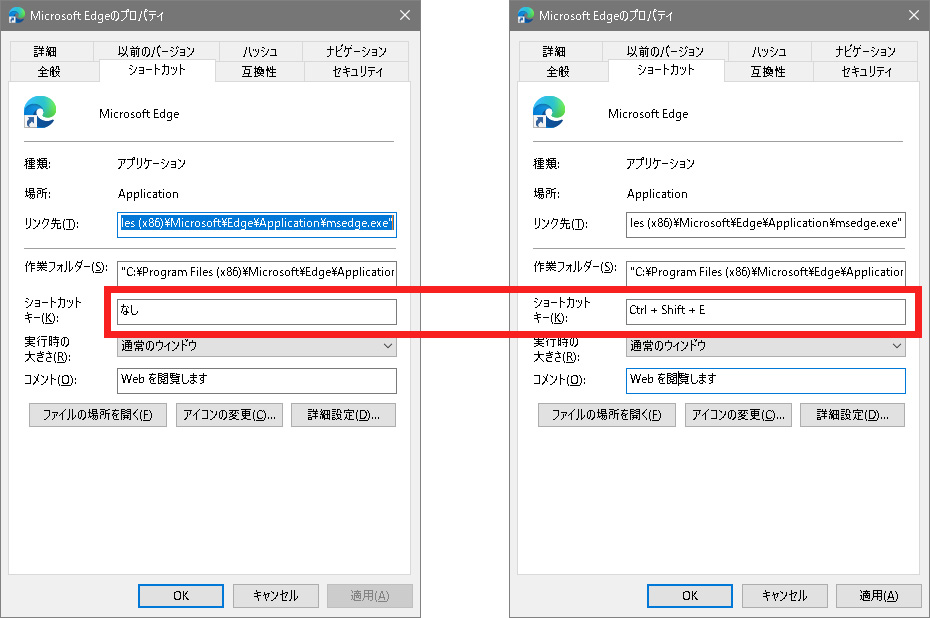The height and width of the screenshot is (618, 930).
Task: Click title bar icon of the right properties window
Action: 525,15
